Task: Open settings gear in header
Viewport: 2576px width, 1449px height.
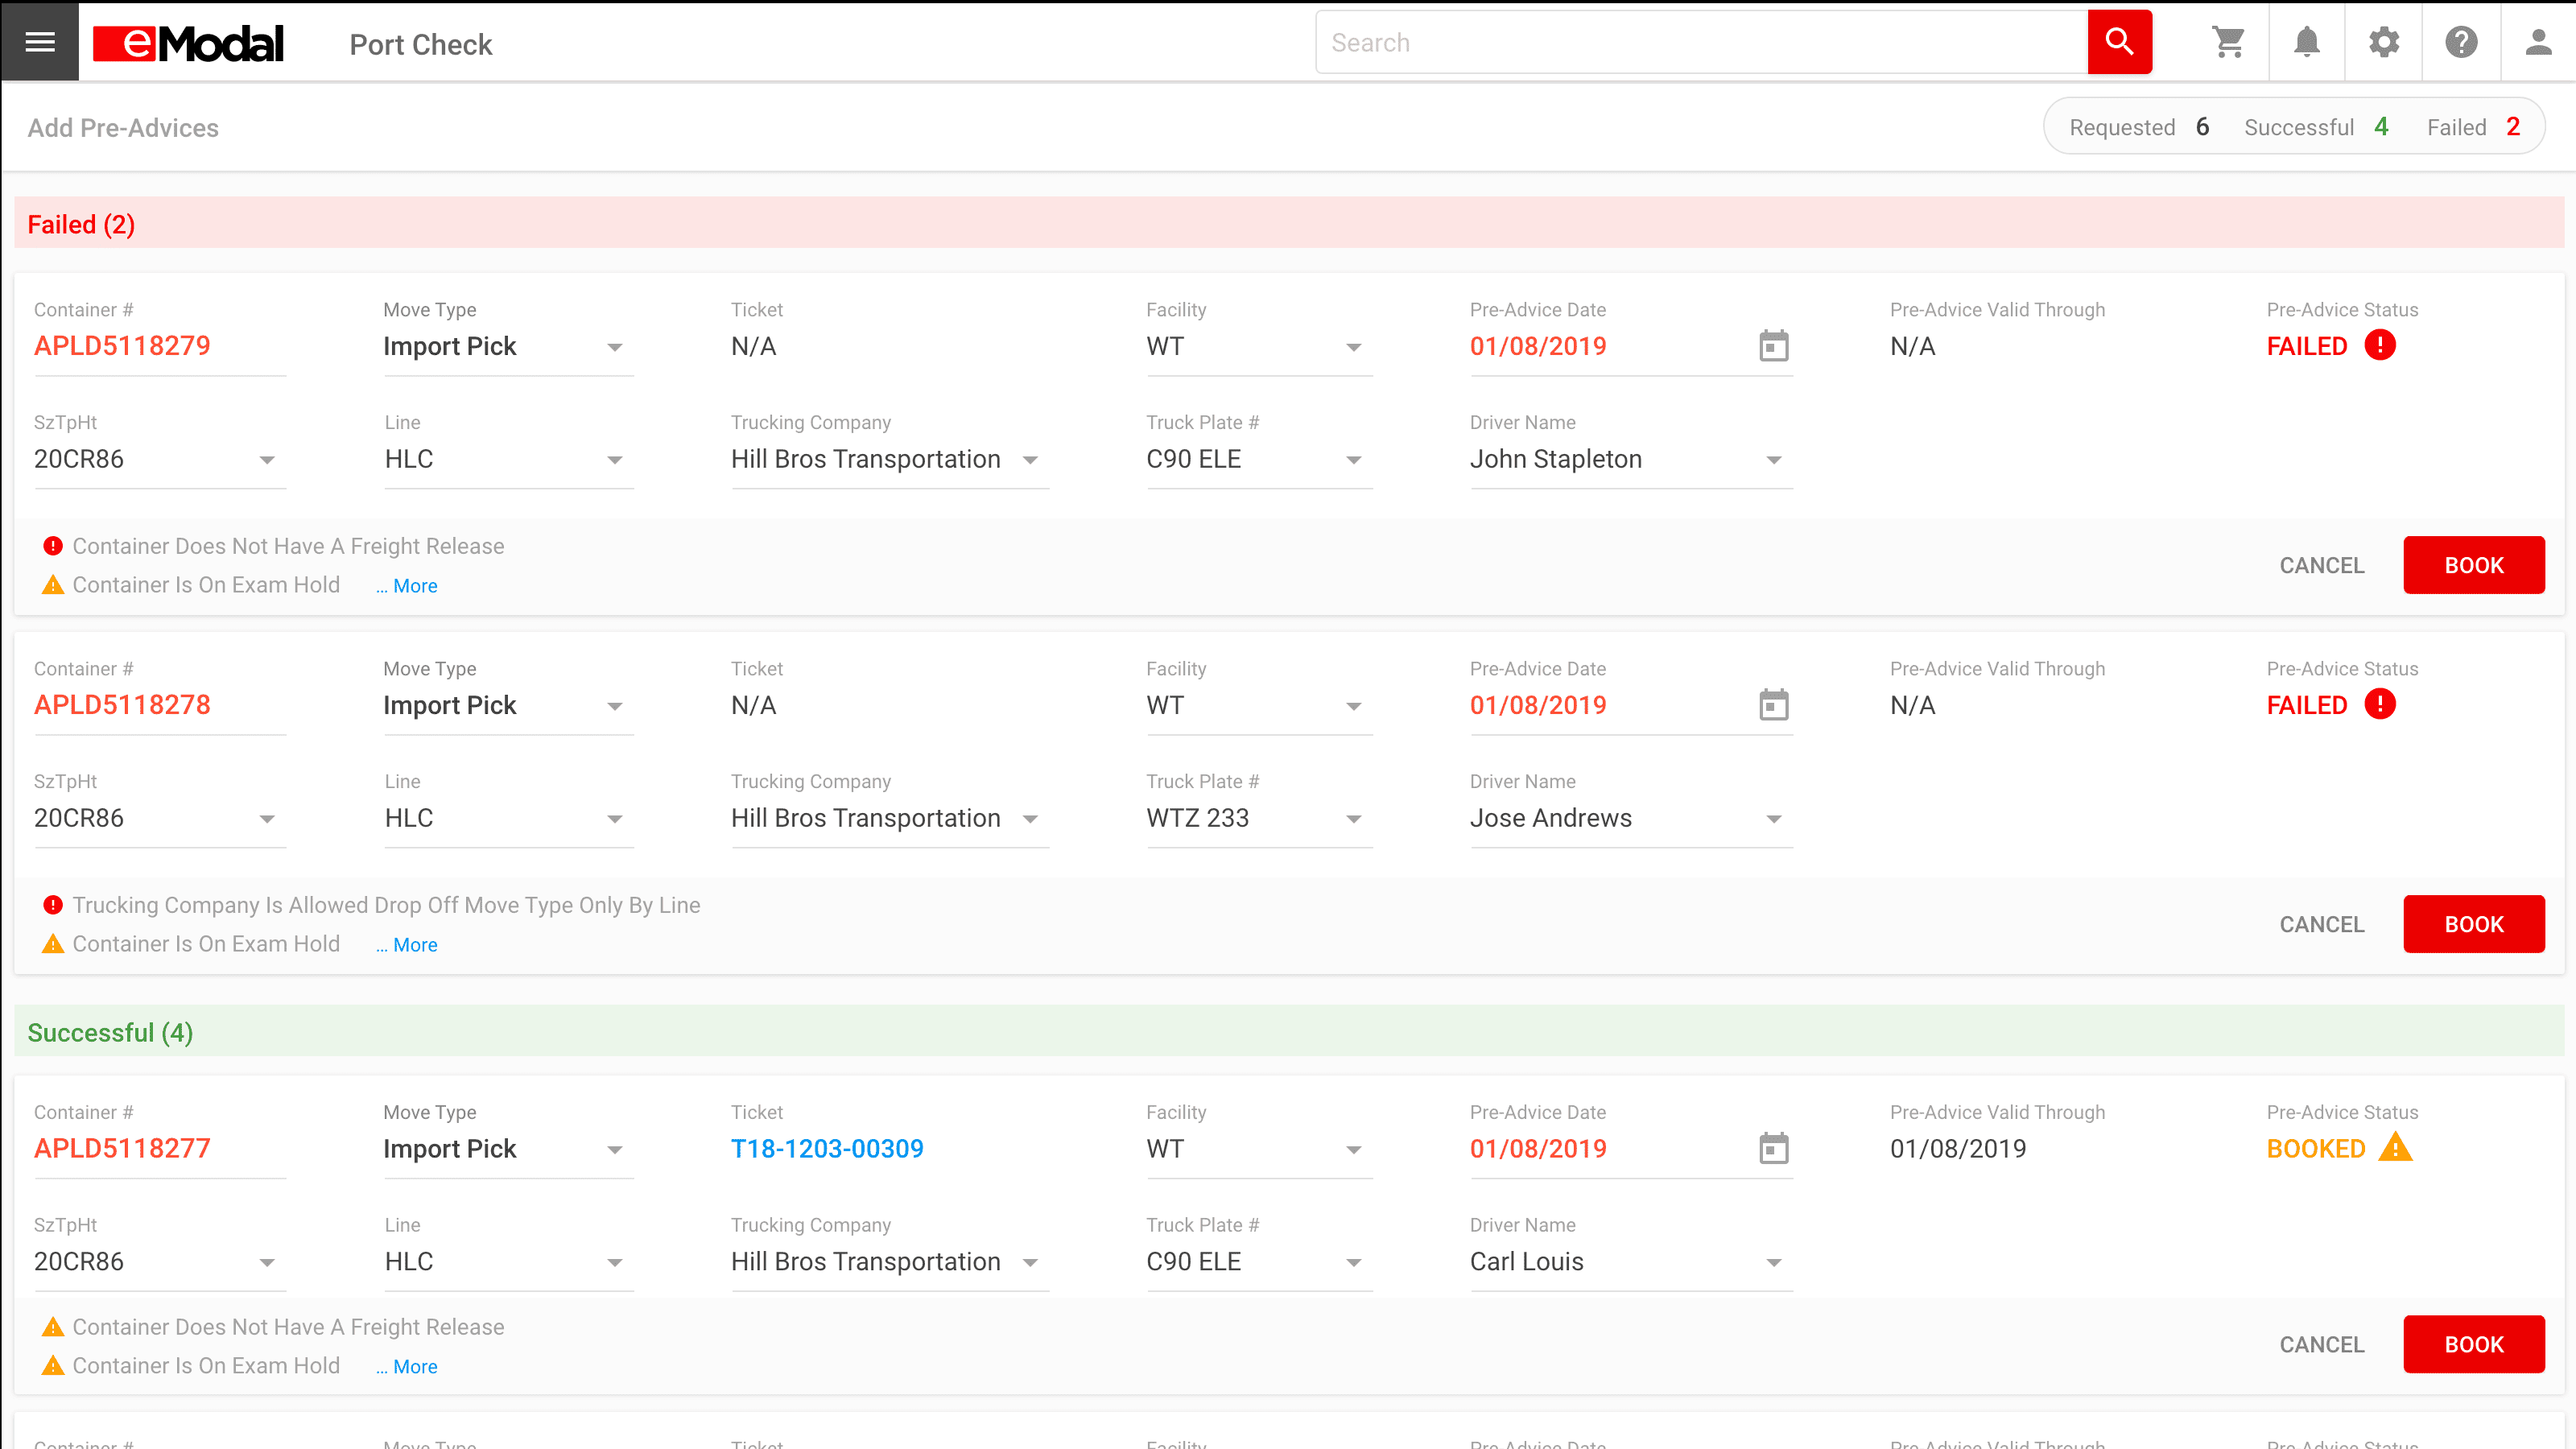Action: (2384, 42)
